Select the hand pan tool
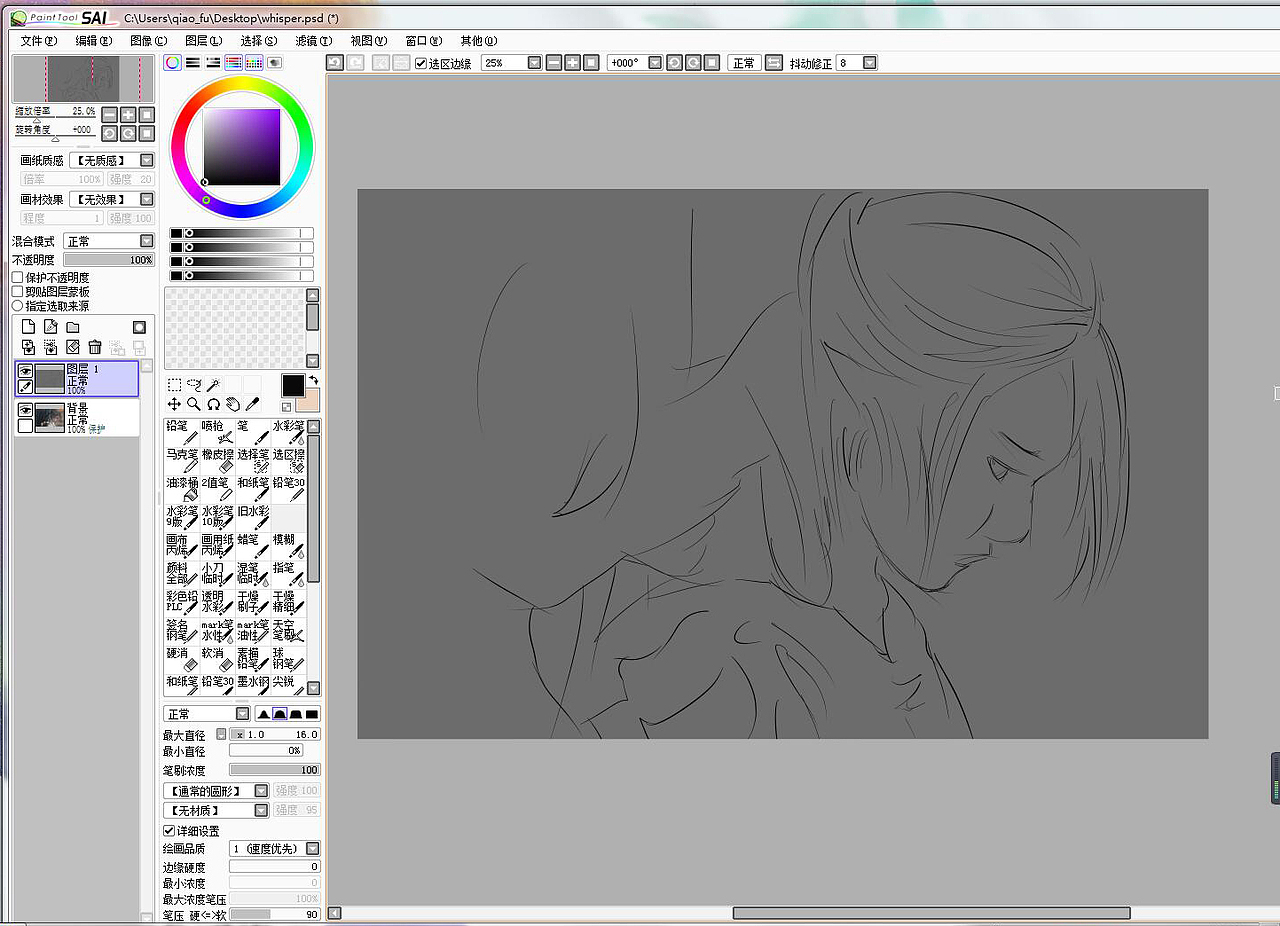This screenshot has height=926, width=1280. coord(232,404)
